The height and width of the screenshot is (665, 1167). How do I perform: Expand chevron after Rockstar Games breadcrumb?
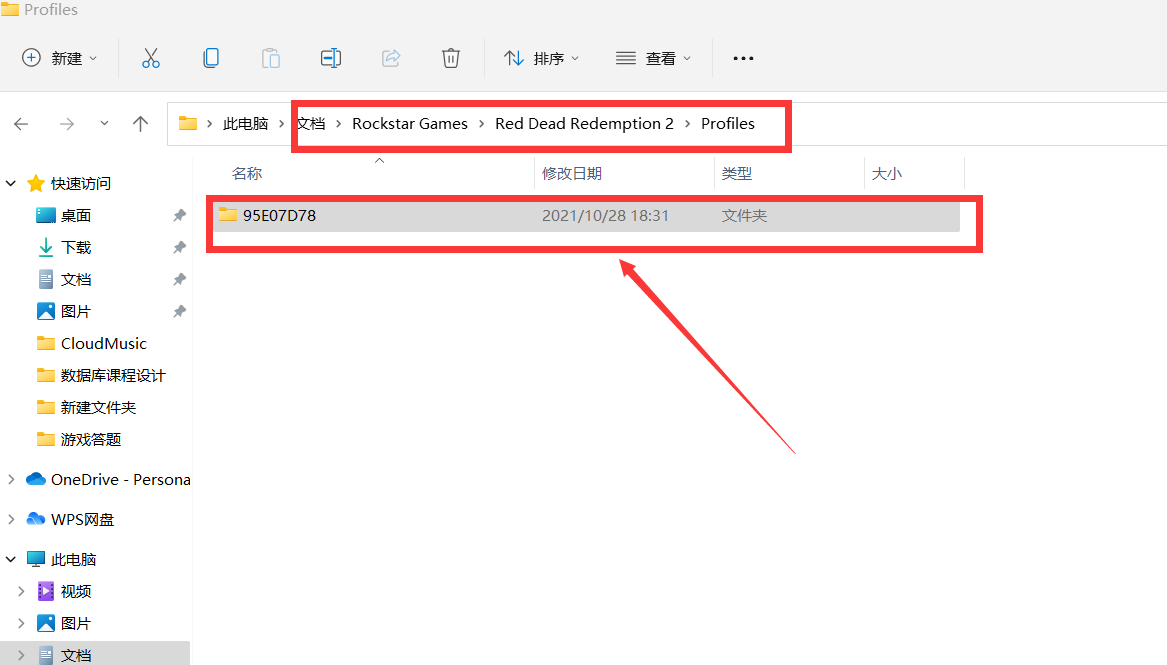pyautogui.click(x=482, y=123)
